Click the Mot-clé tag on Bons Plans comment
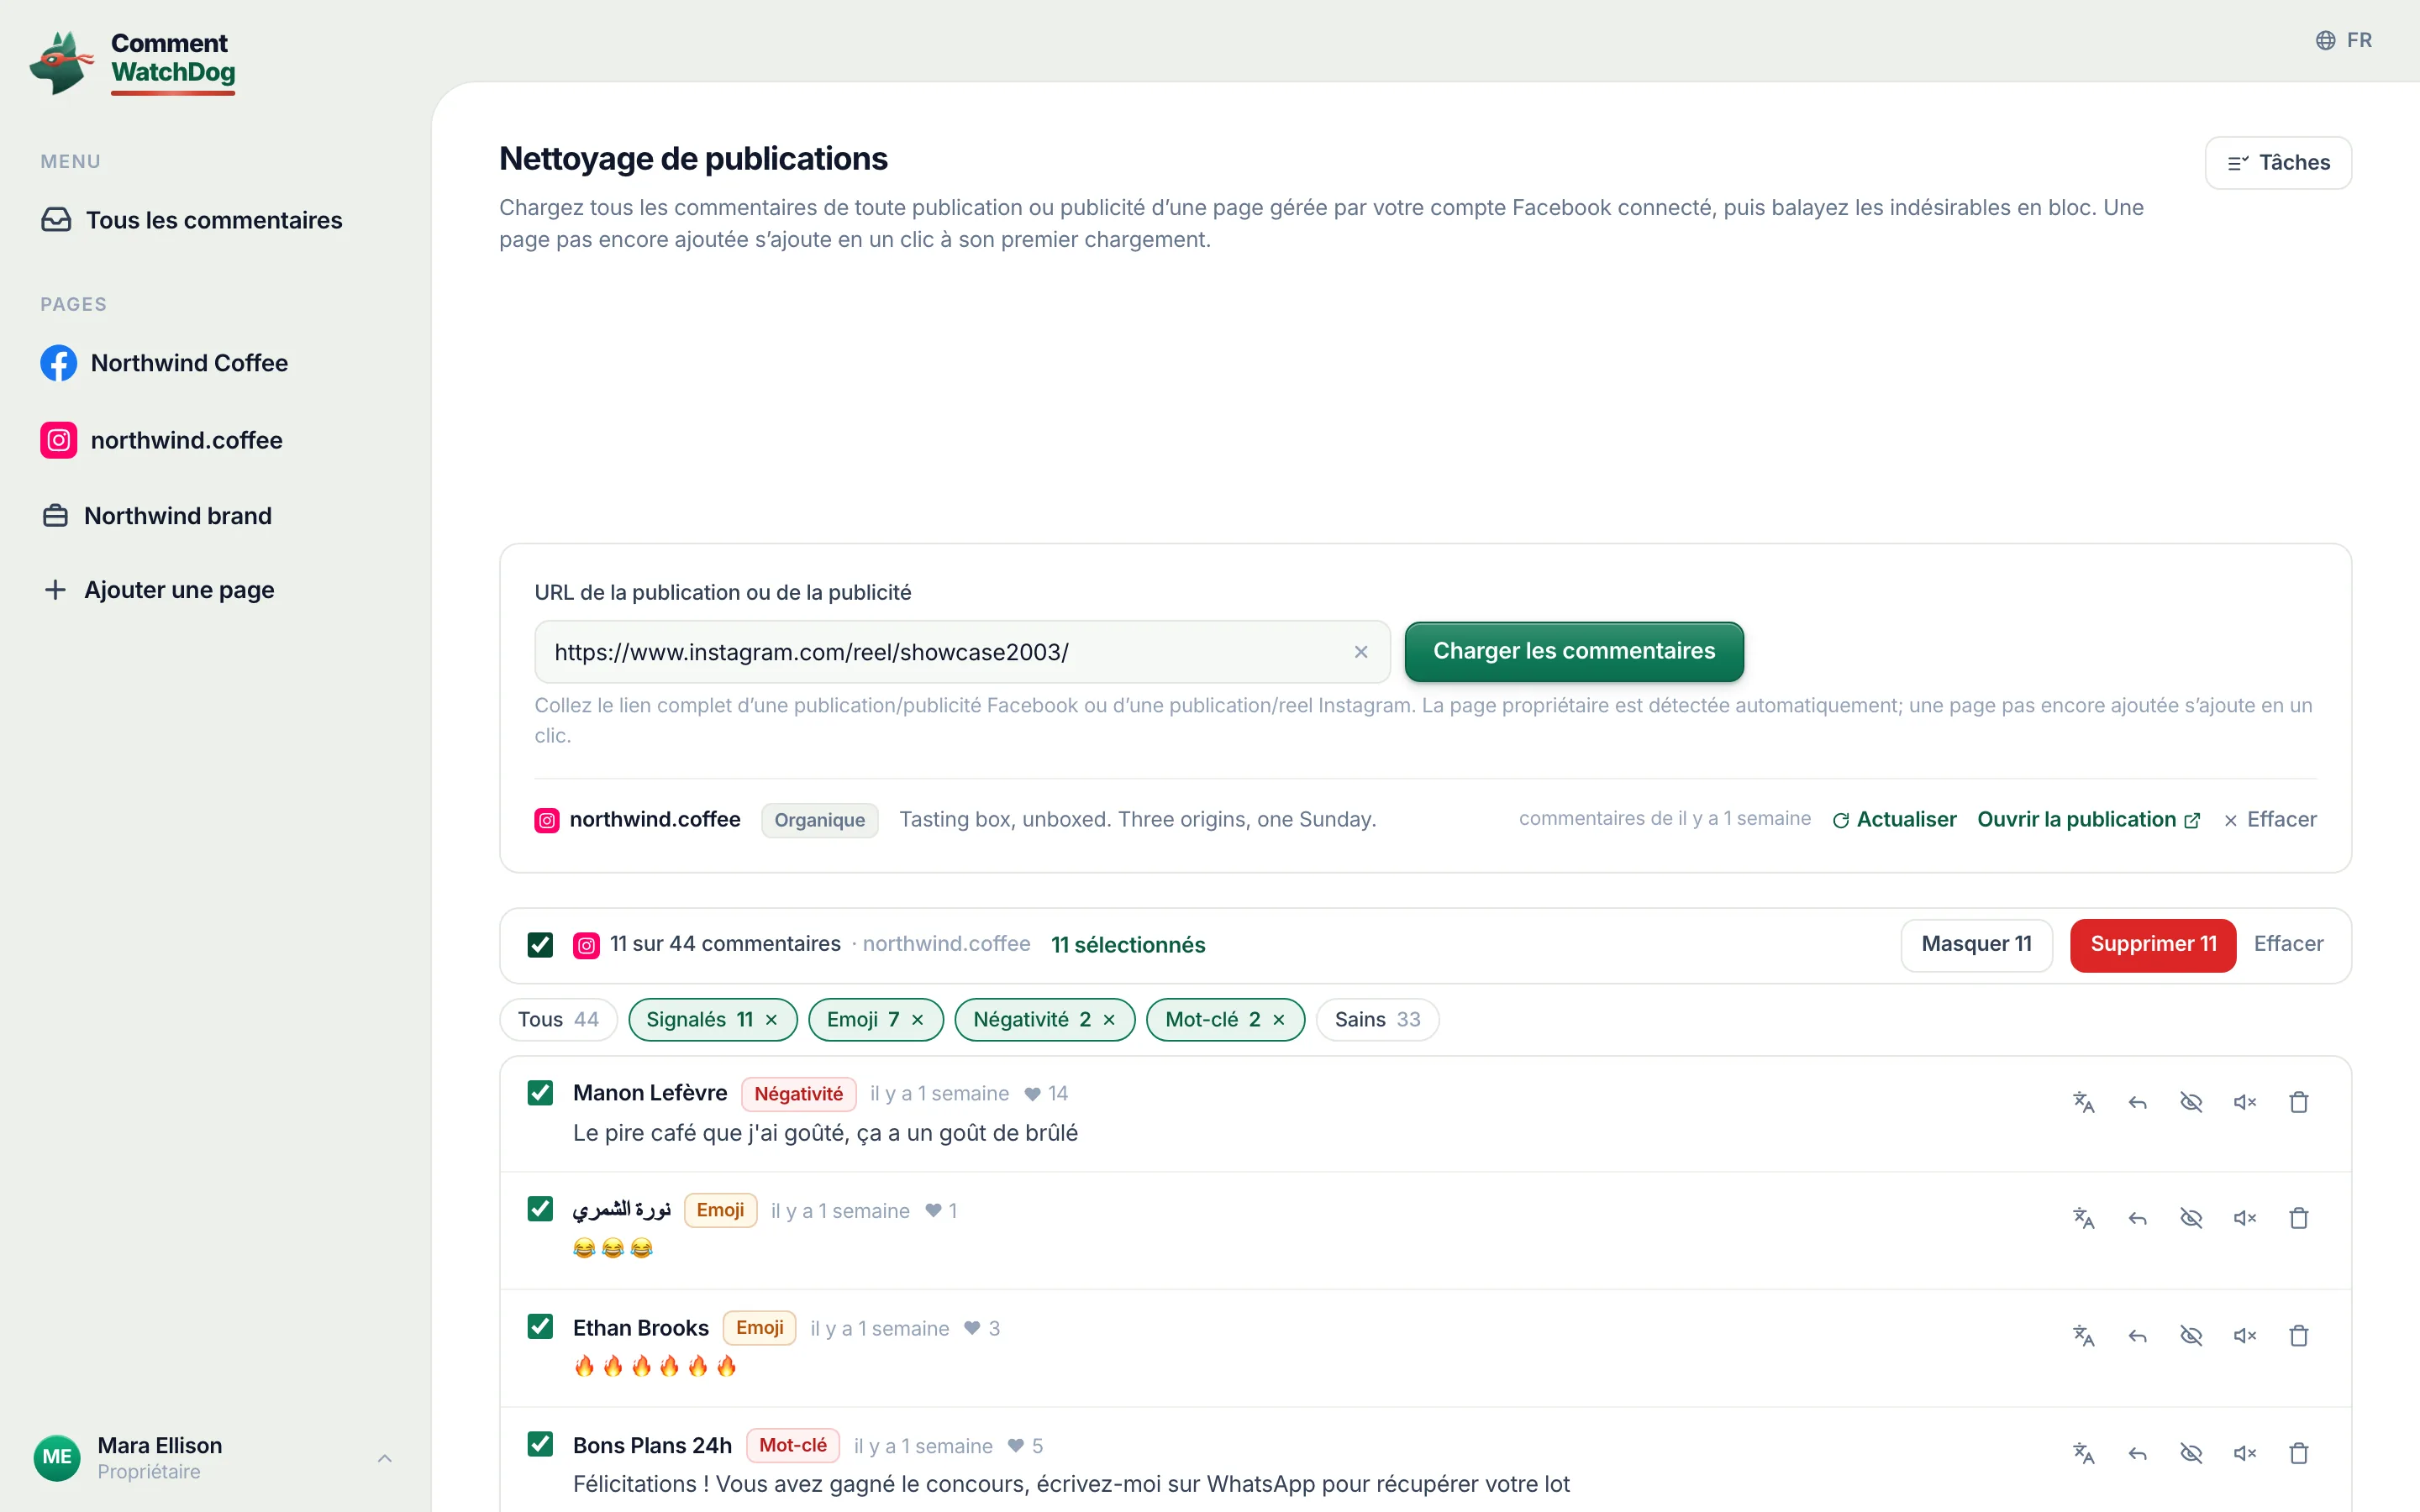 pos(792,1446)
